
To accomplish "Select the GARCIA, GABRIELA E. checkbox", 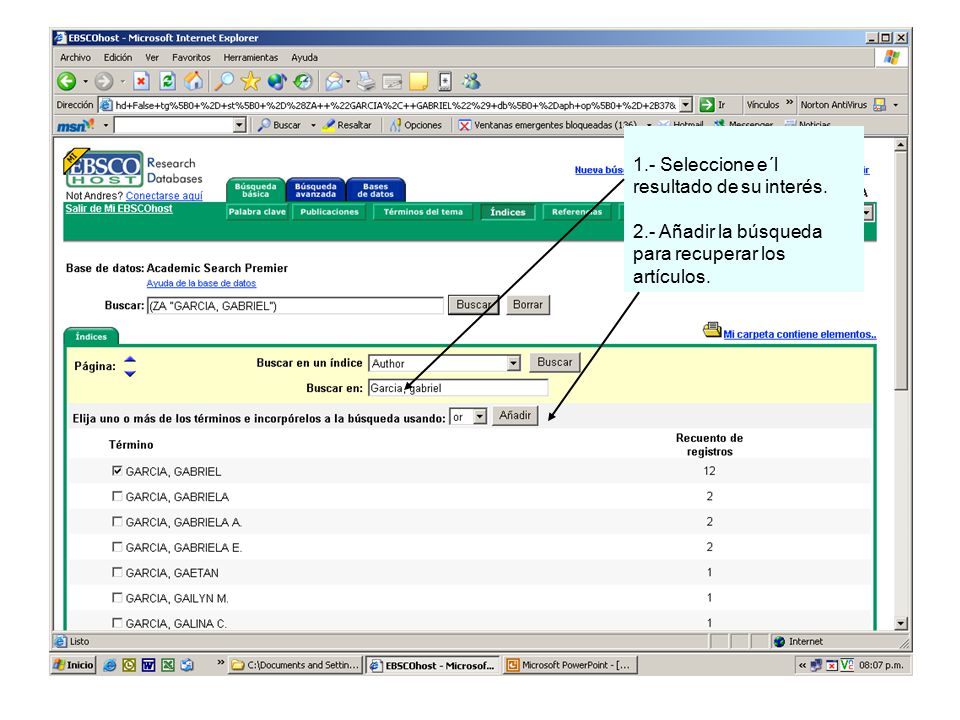I will (117, 547).
